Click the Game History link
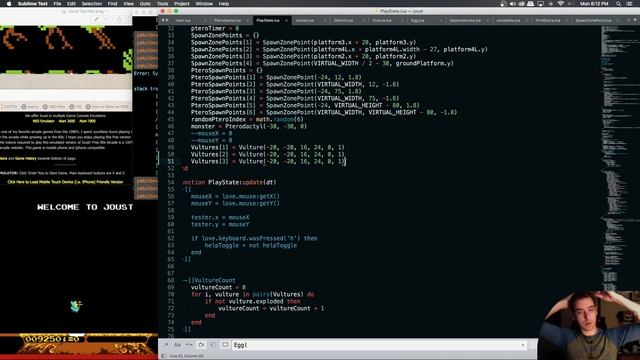640x360 pixels. tap(25, 158)
